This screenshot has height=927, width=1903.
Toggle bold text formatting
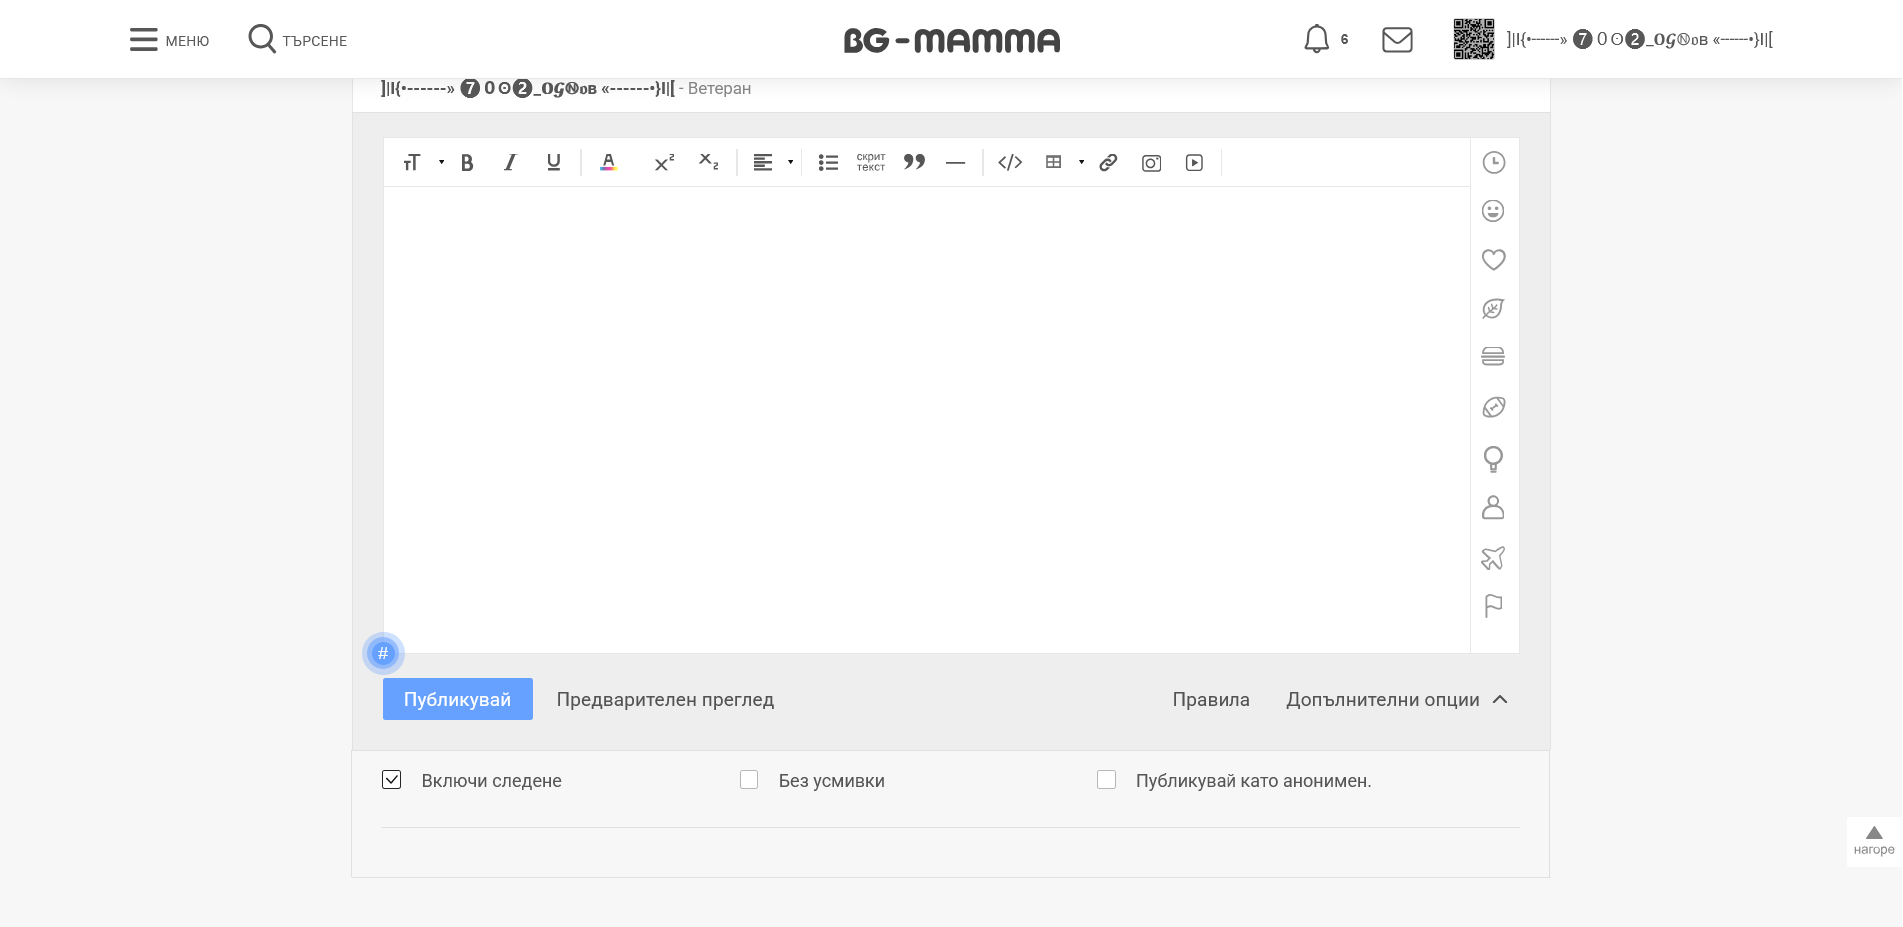[467, 163]
